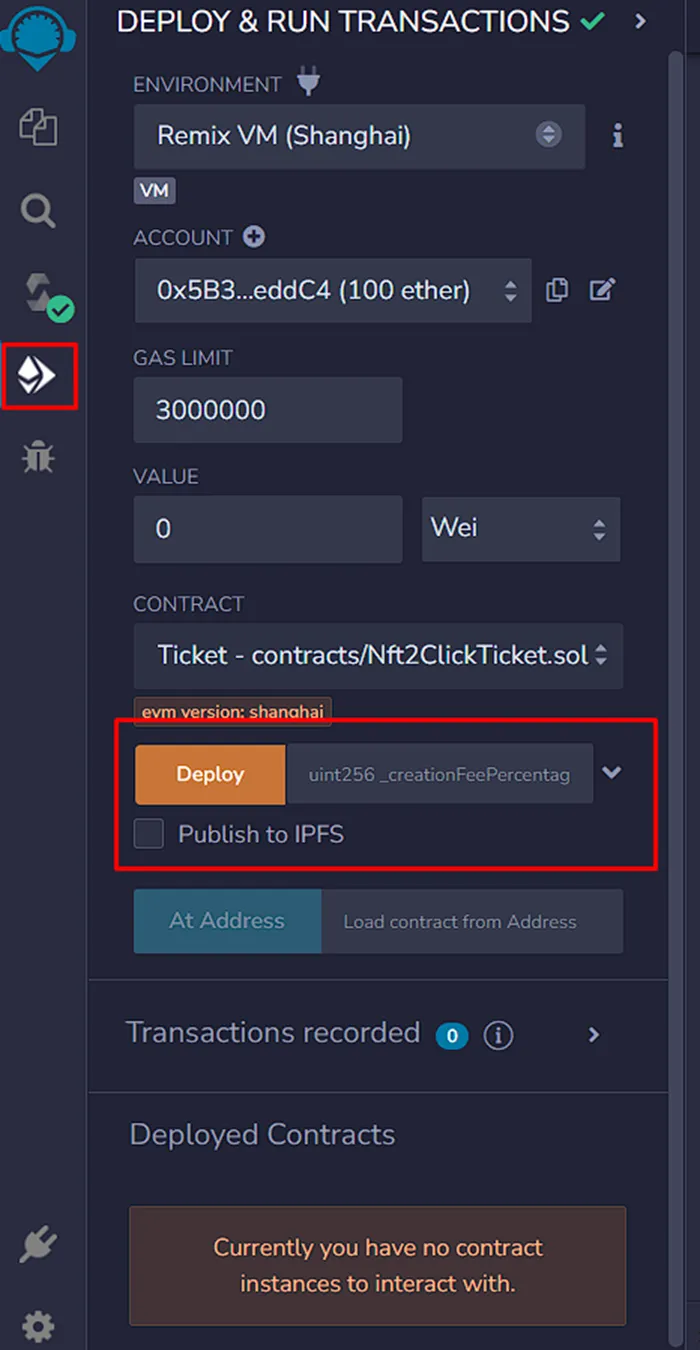The width and height of the screenshot is (700, 1350).
Task: Click the sign message edit icon
Action: [601, 290]
